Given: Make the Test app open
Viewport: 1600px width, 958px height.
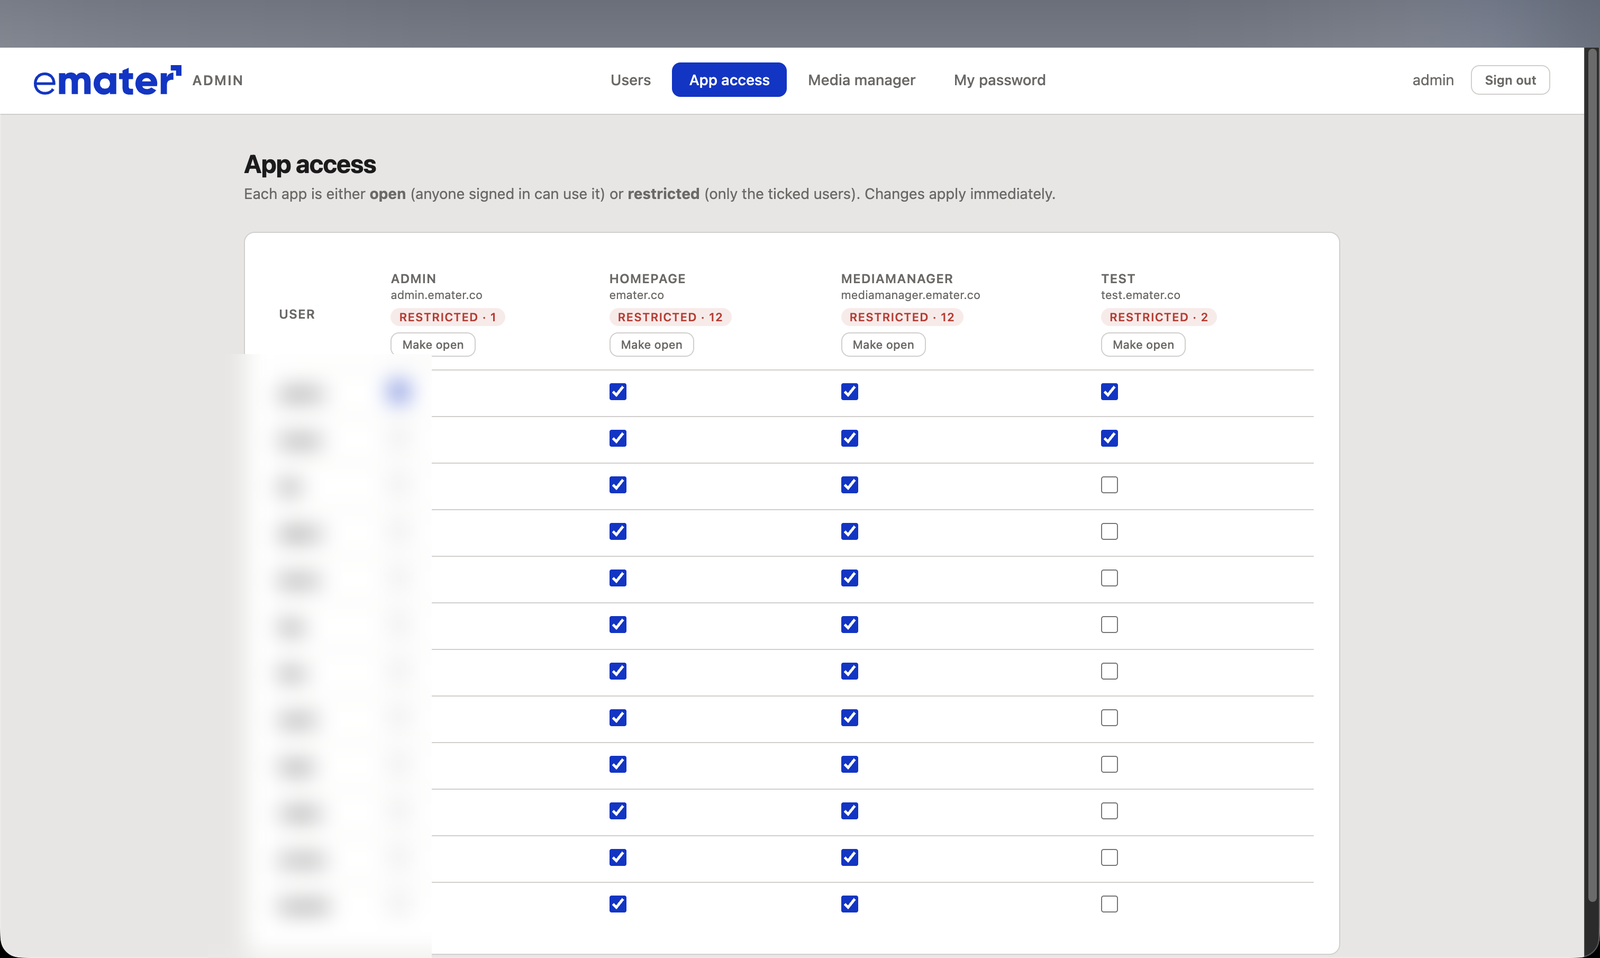Looking at the screenshot, I should click(x=1143, y=345).
